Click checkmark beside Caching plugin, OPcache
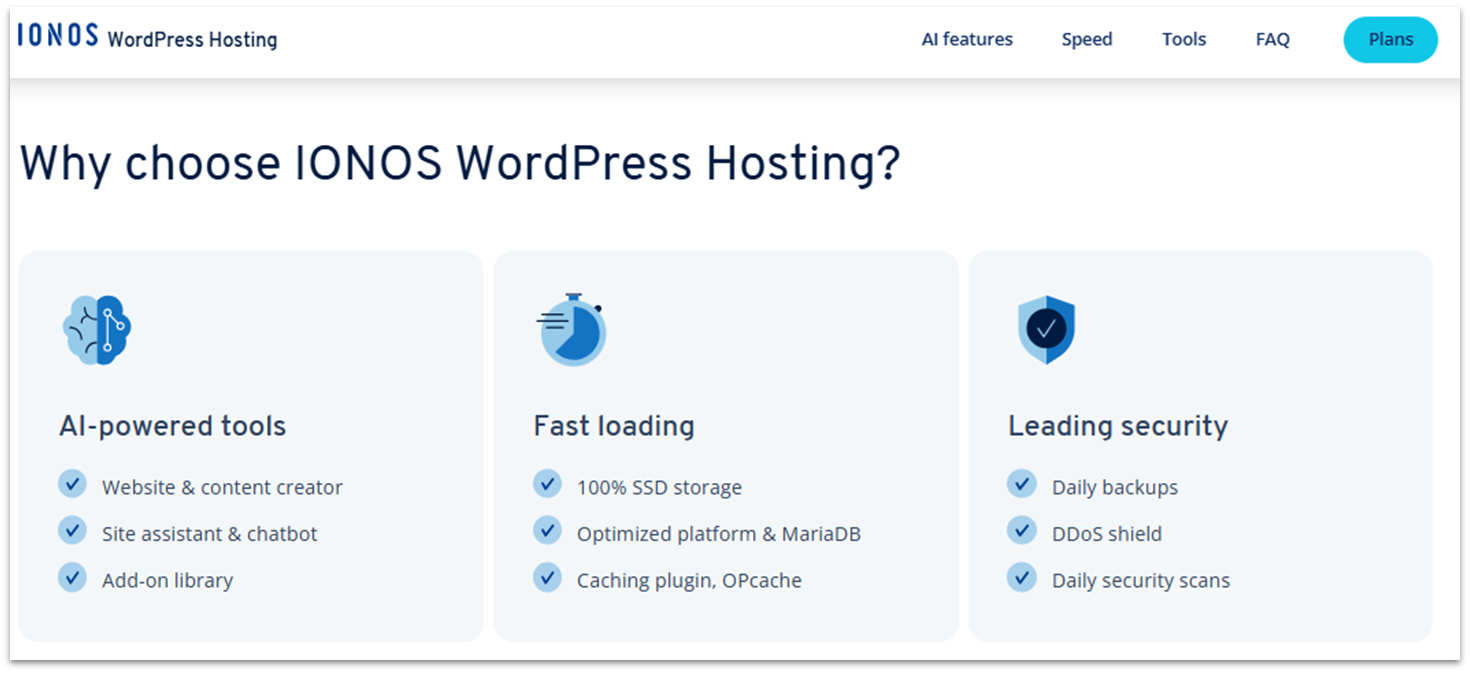1470x673 pixels. tap(547, 577)
